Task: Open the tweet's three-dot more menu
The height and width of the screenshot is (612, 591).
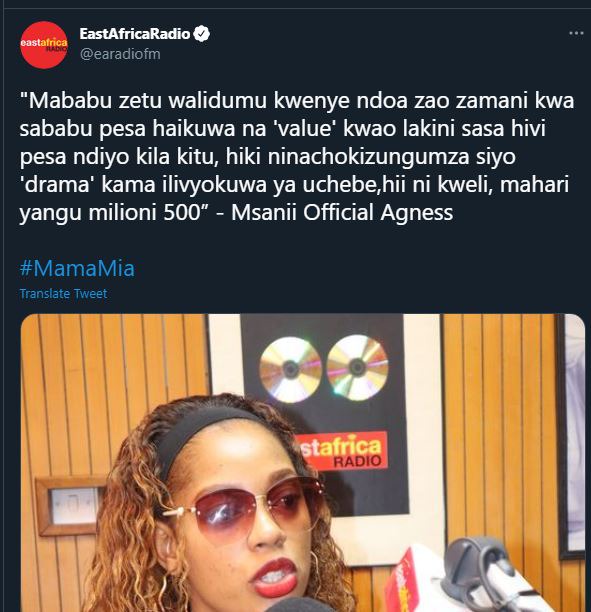Action: point(576,34)
